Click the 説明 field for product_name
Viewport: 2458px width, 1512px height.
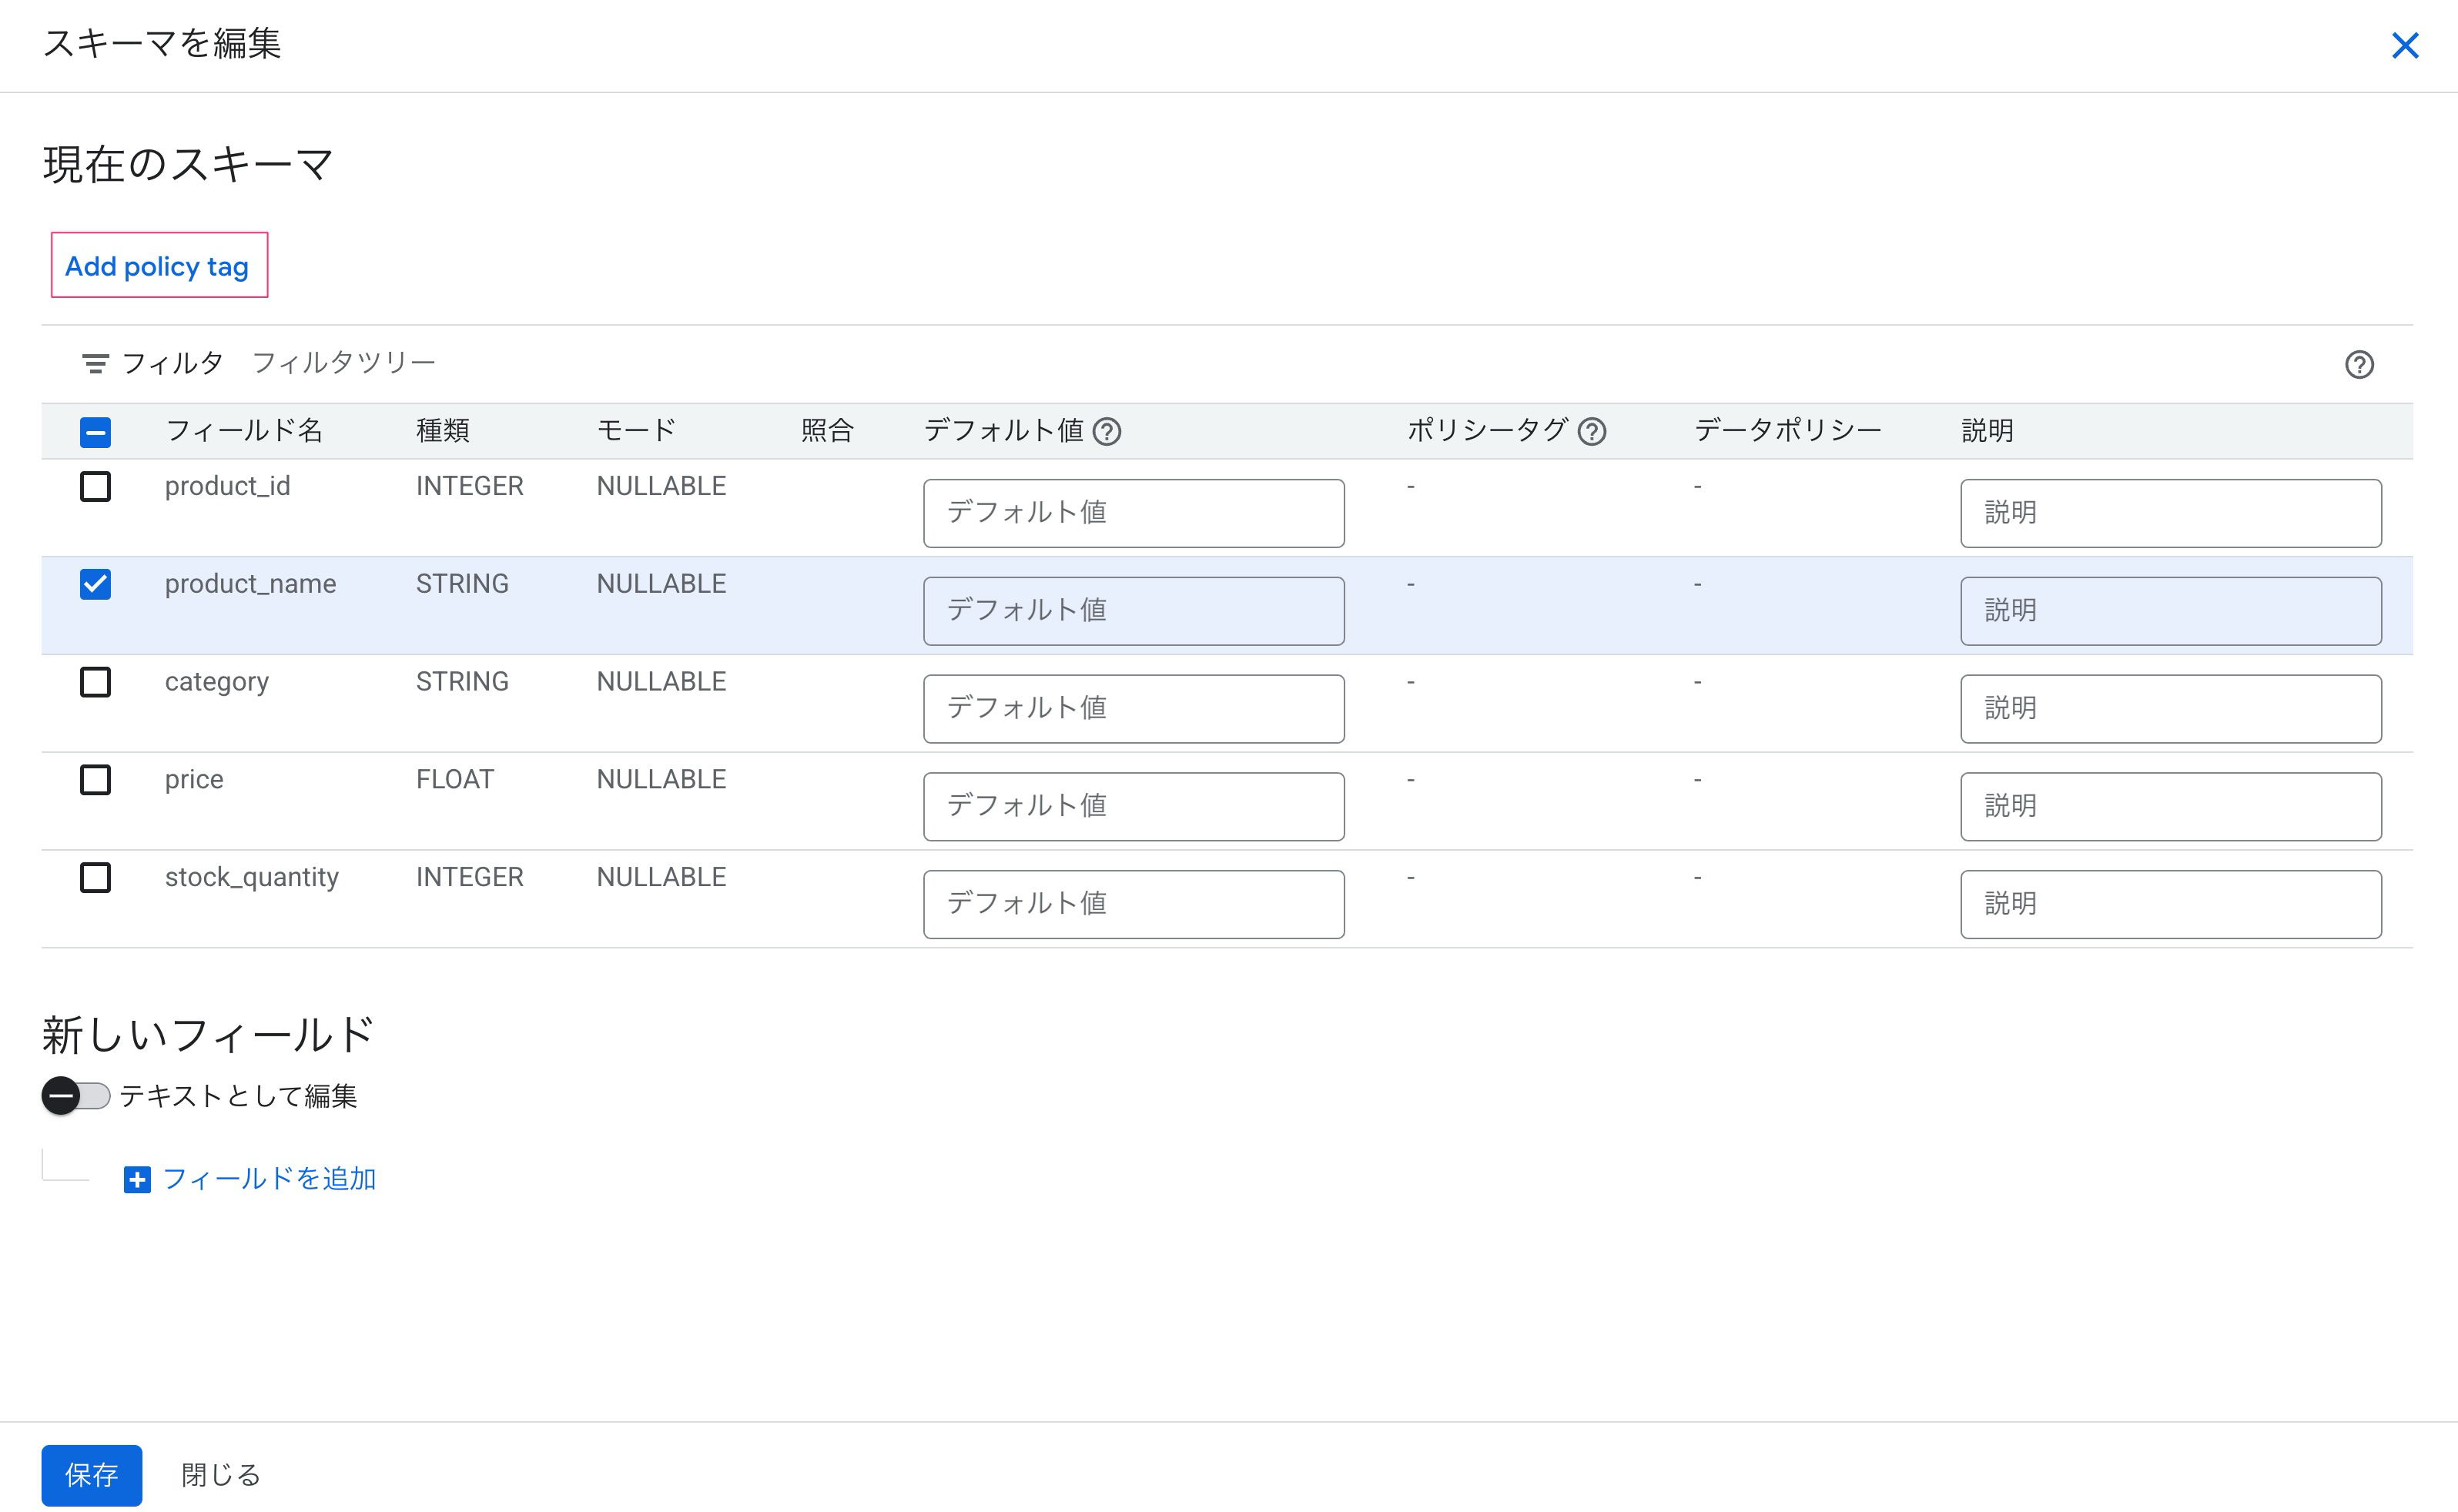(x=2171, y=611)
